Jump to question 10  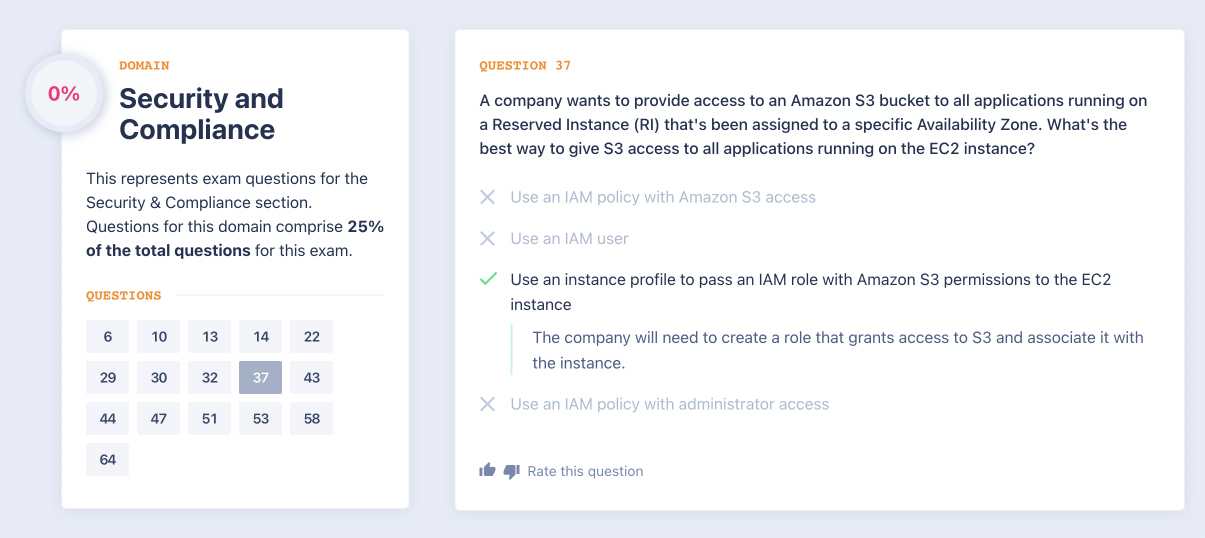tap(159, 337)
